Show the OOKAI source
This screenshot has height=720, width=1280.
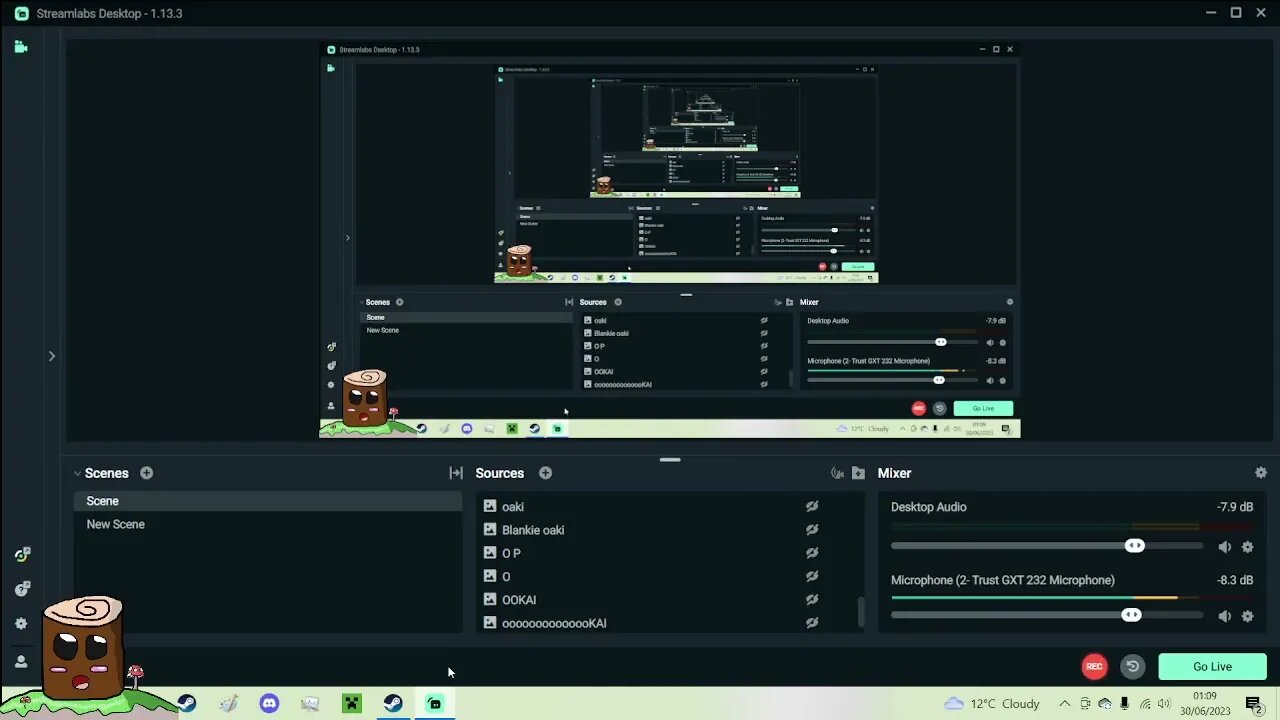[812, 600]
